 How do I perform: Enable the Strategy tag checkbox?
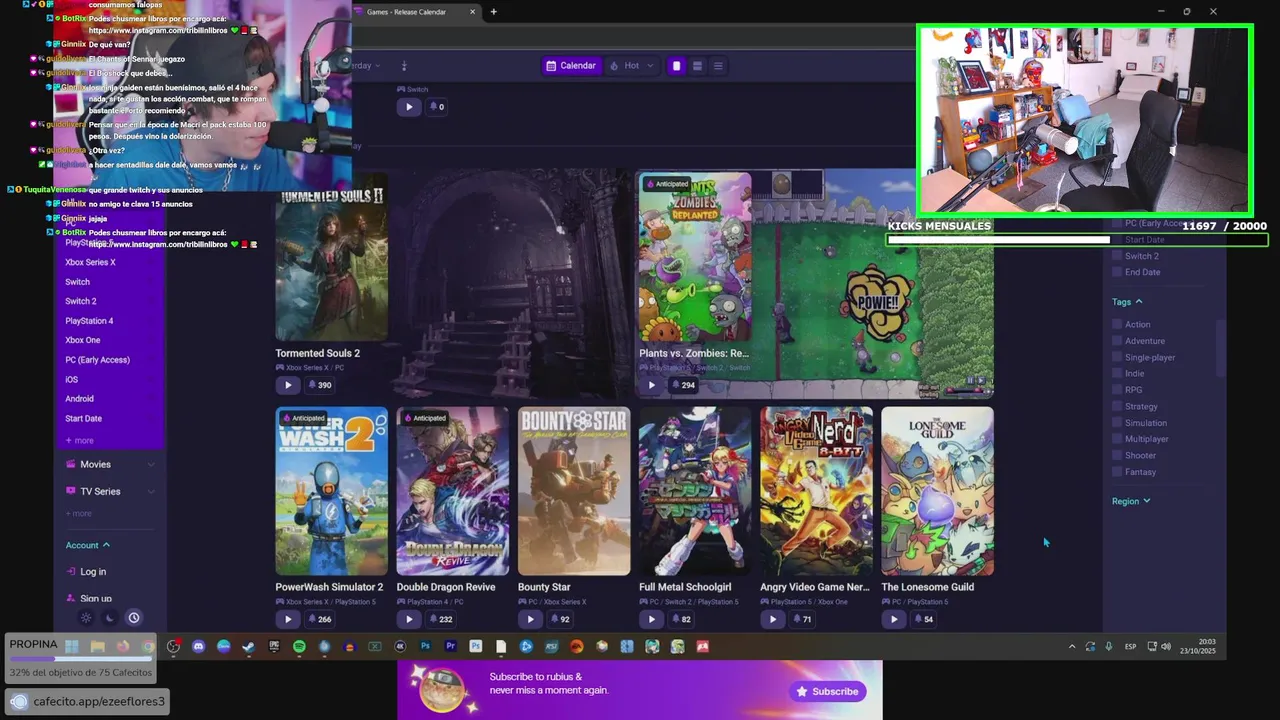1117,406
